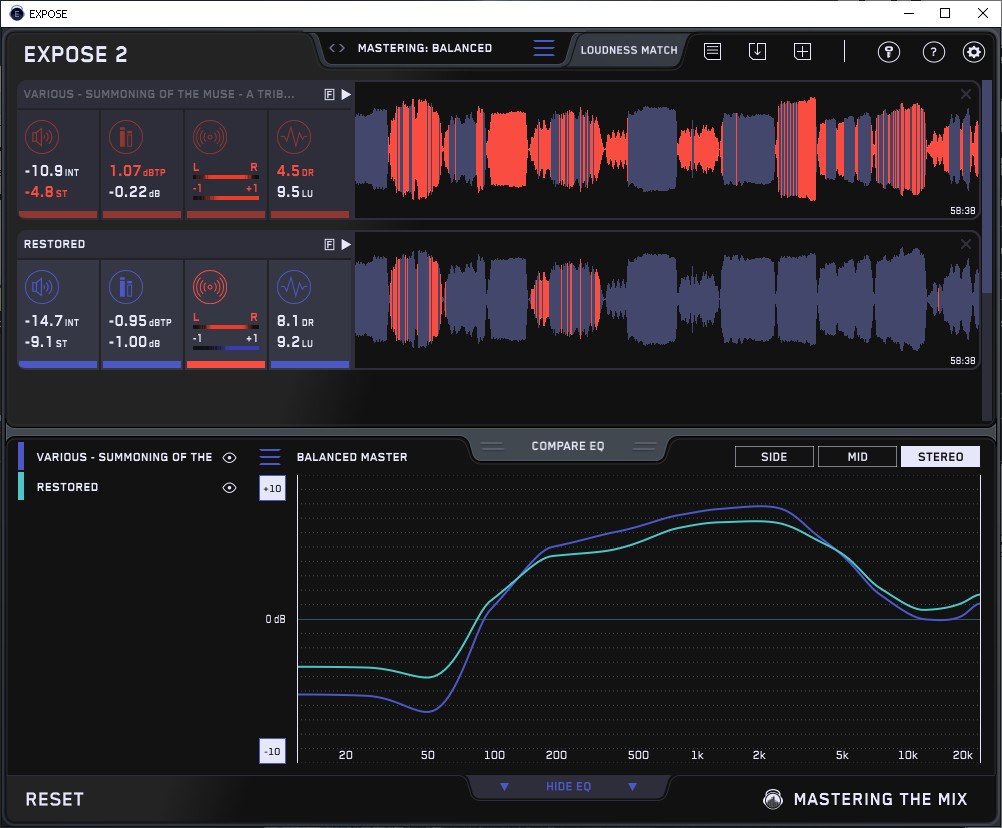1002x828 pixels.
Task: Click the '-14.7 INT' loudness value
Action: point(52,321)
